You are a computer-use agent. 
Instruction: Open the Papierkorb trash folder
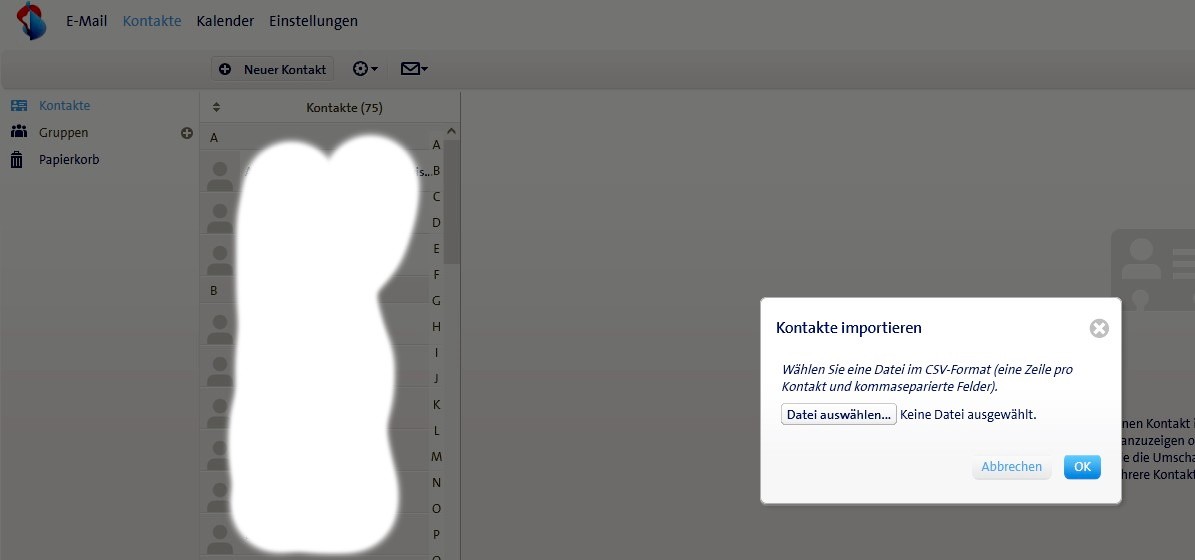coord(68,160)
